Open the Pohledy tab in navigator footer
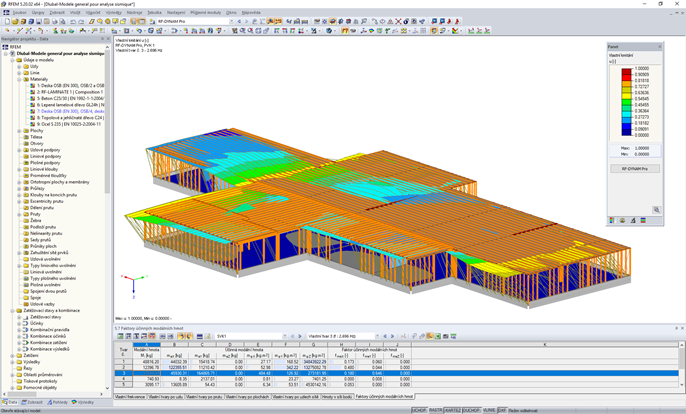Screen dimensions: 686x414 pyautogui.click(x=58, y=402)
